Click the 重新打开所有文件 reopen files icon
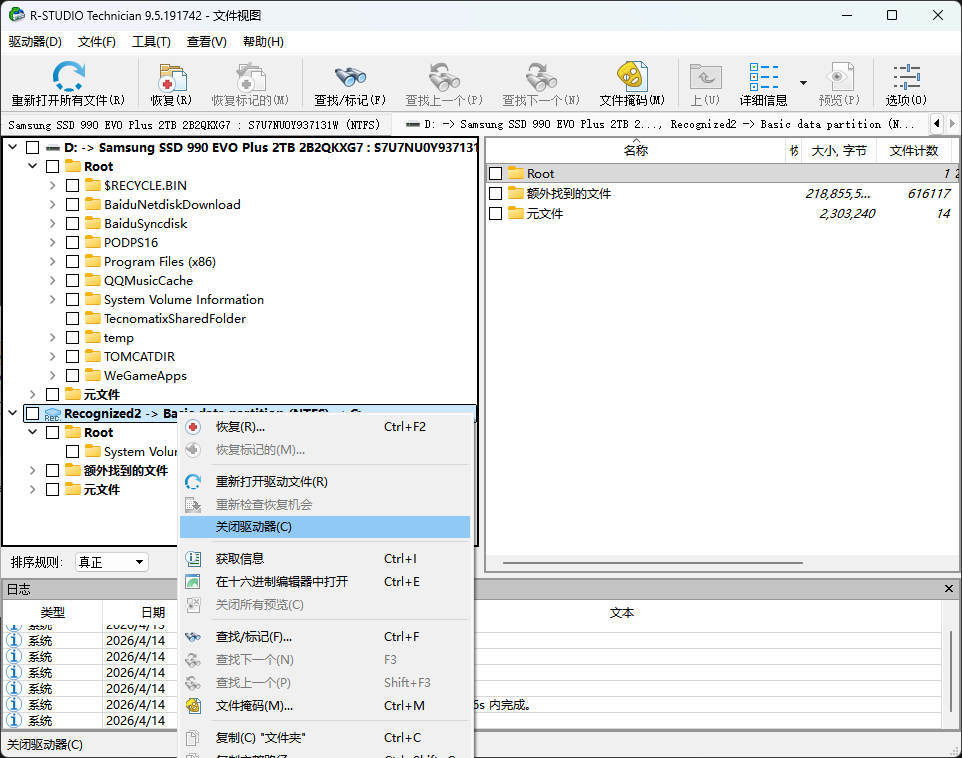Viewport: 962px width, 758px height. pyautogui.click(x=62, y=83)
